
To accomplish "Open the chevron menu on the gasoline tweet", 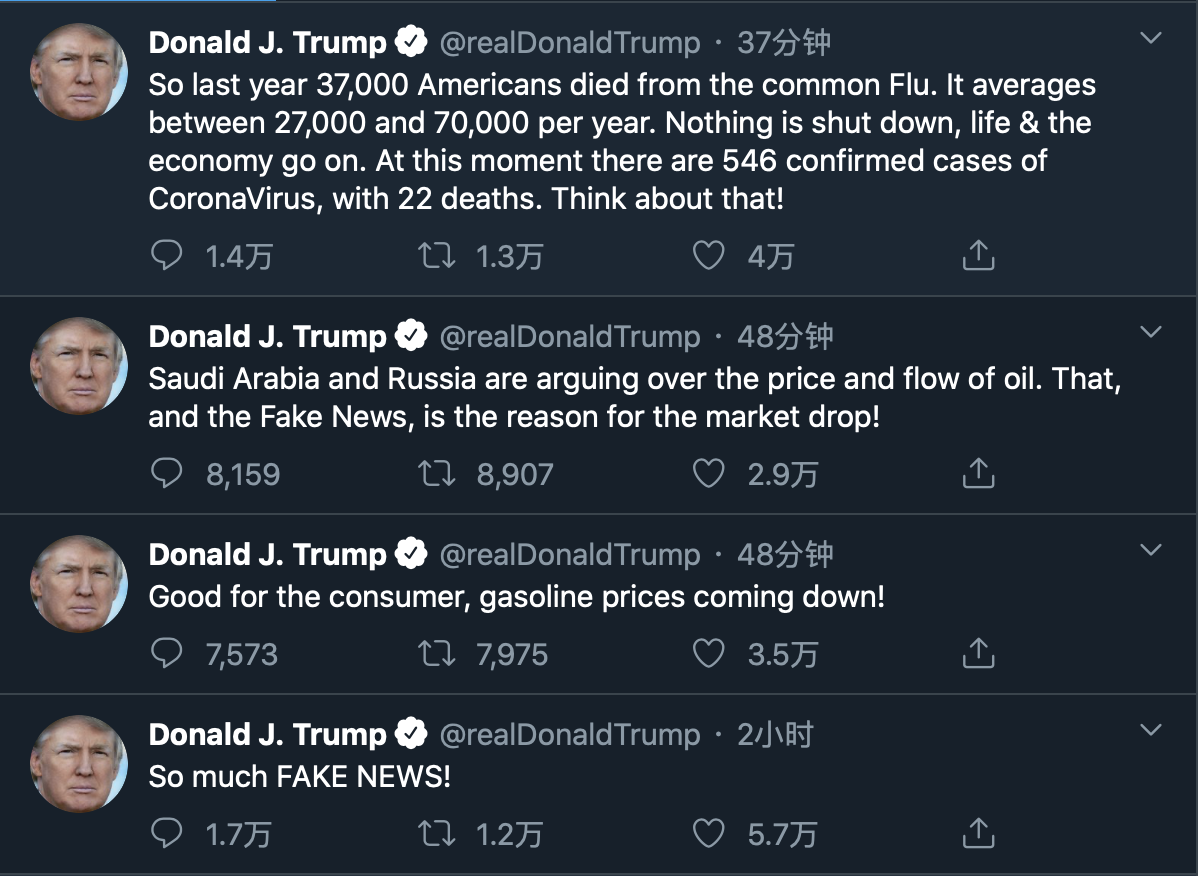I will 1151,550.
